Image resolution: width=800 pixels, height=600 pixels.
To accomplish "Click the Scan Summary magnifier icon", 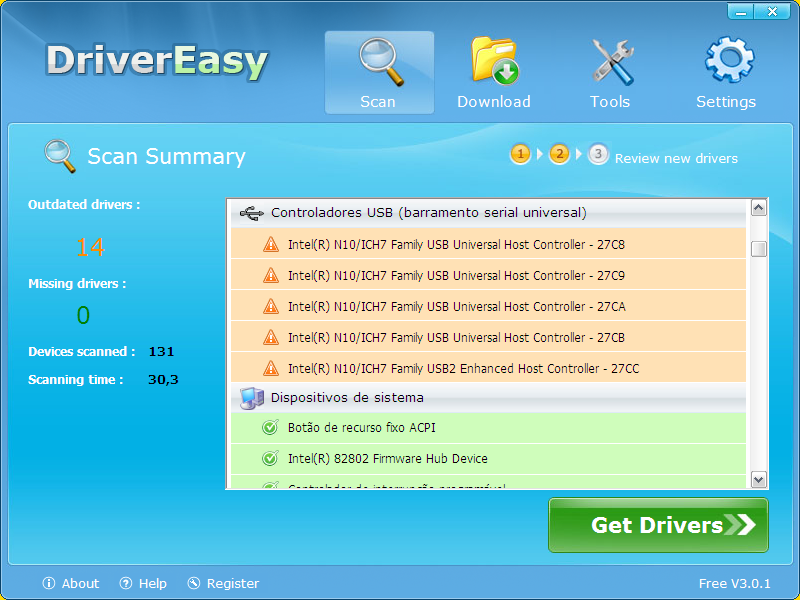I will pyautogui.click(x=60, y=156).
